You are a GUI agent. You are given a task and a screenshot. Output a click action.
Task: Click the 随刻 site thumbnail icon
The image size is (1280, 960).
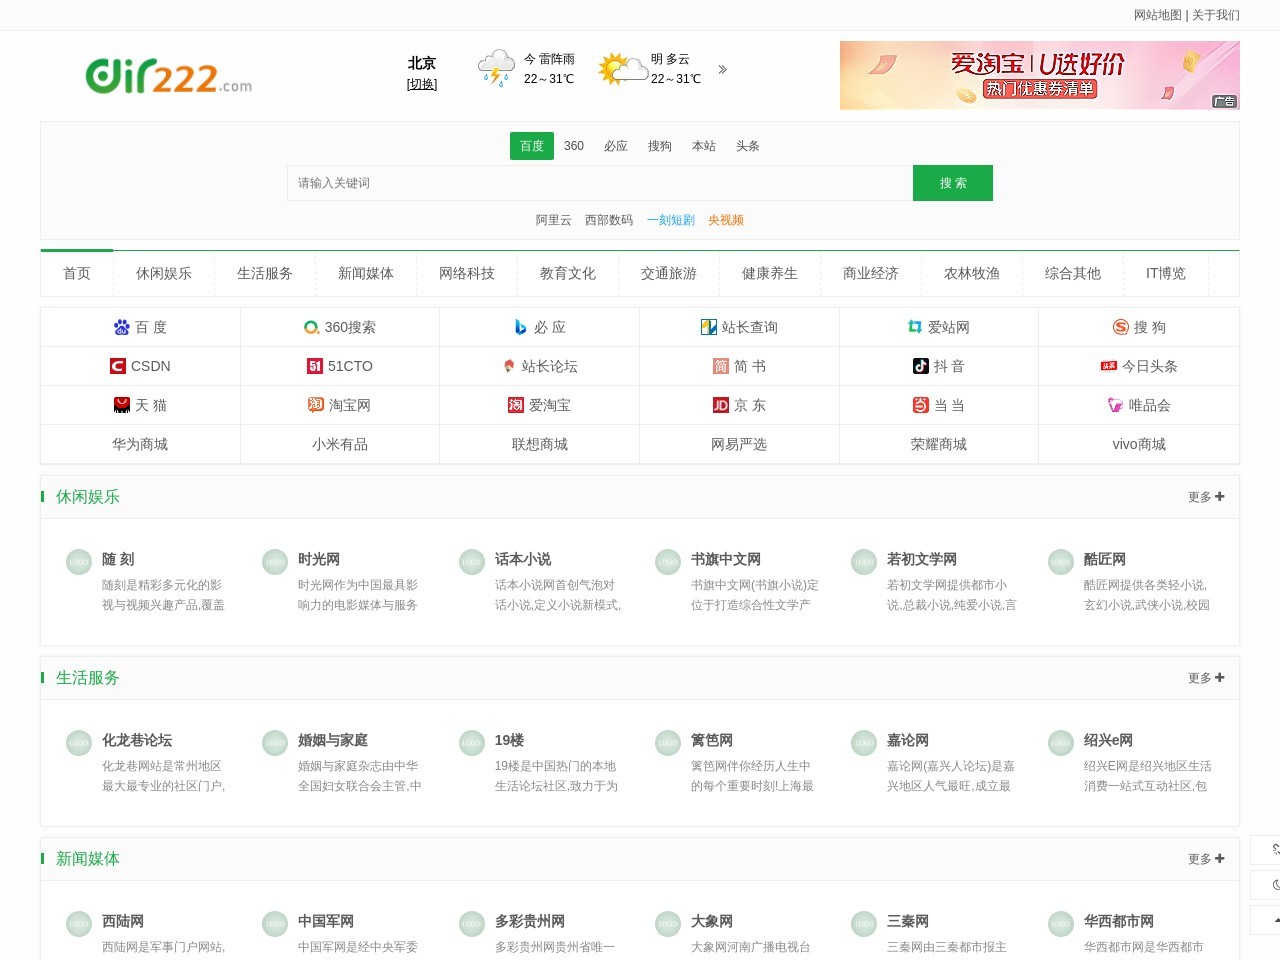coord(79,562)
